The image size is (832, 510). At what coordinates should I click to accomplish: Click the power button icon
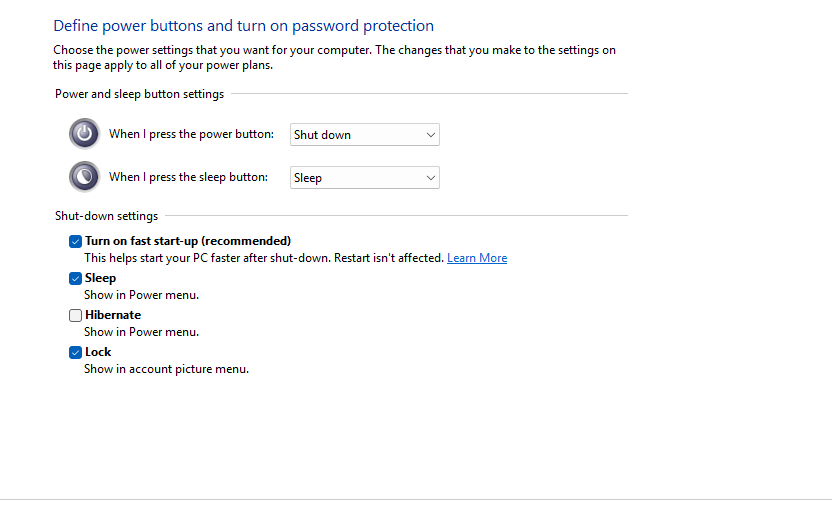pos(85,134)
